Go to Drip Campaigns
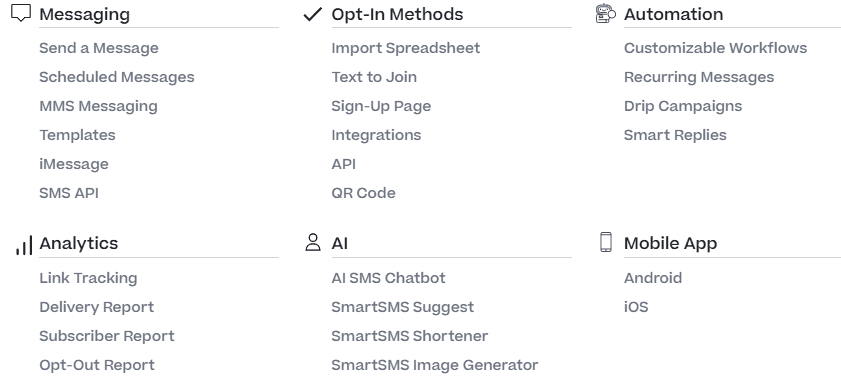The image size is (841, 390). tap(683, 106)
